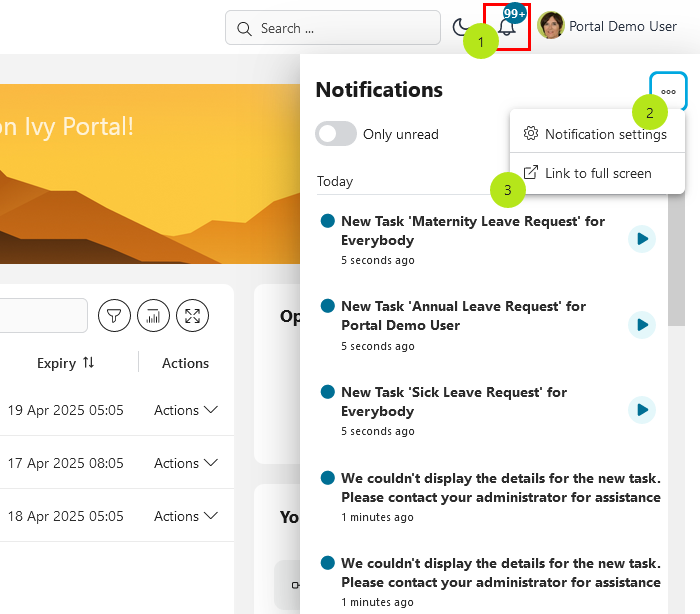Expand Actions for 17 Apr 2025 task
The width and height of the screenshot is (700, 614).
pyautogui.click(x=186, y=463)
